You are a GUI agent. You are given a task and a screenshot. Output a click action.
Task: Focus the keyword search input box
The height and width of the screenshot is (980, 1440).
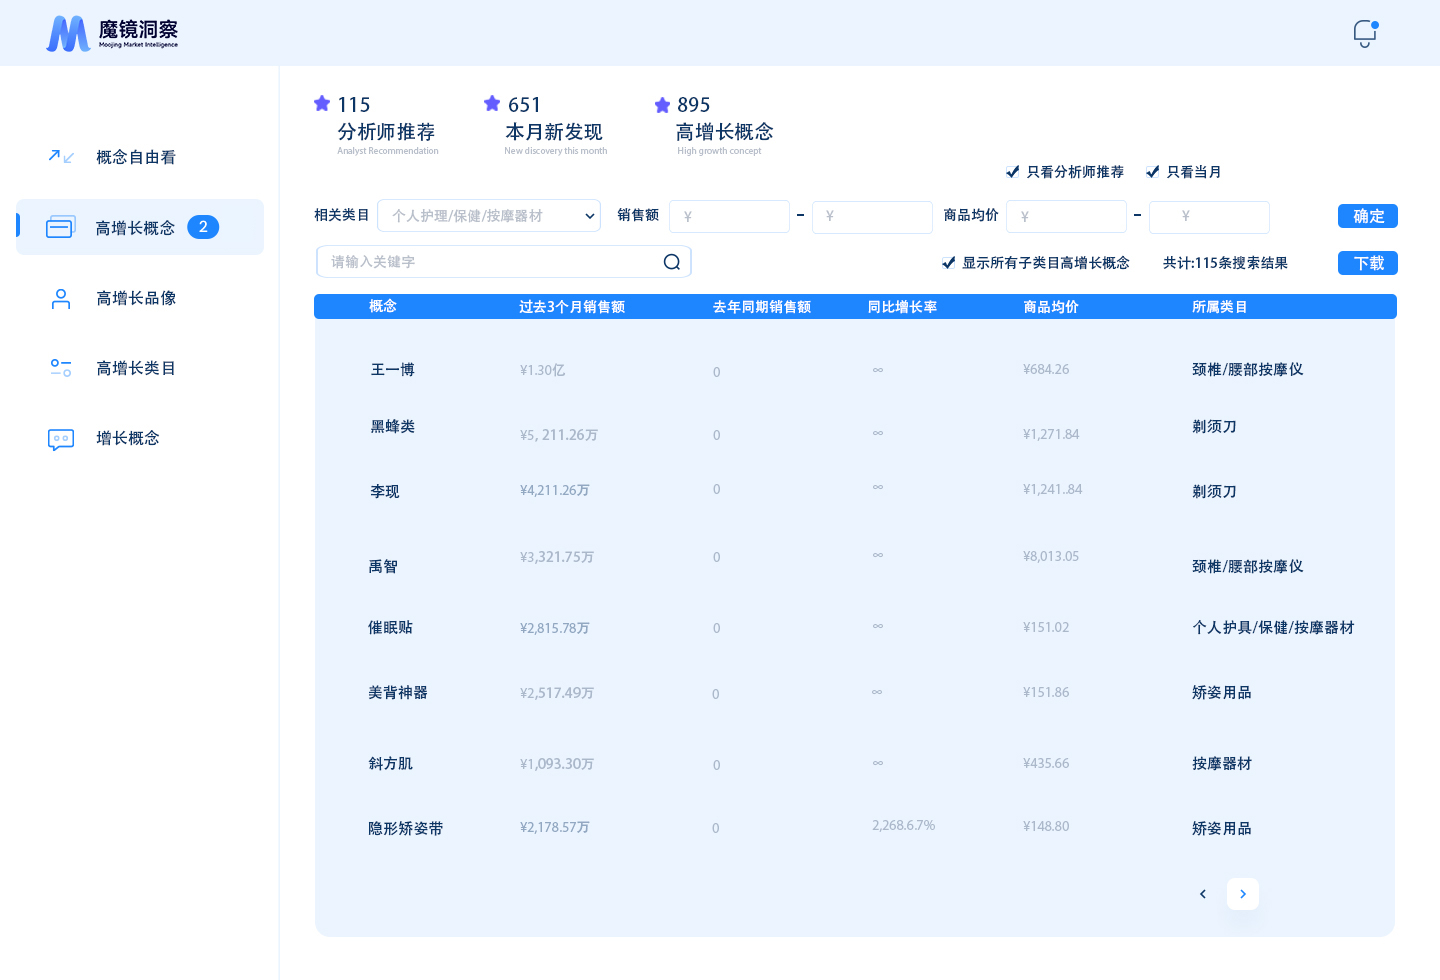490,262
